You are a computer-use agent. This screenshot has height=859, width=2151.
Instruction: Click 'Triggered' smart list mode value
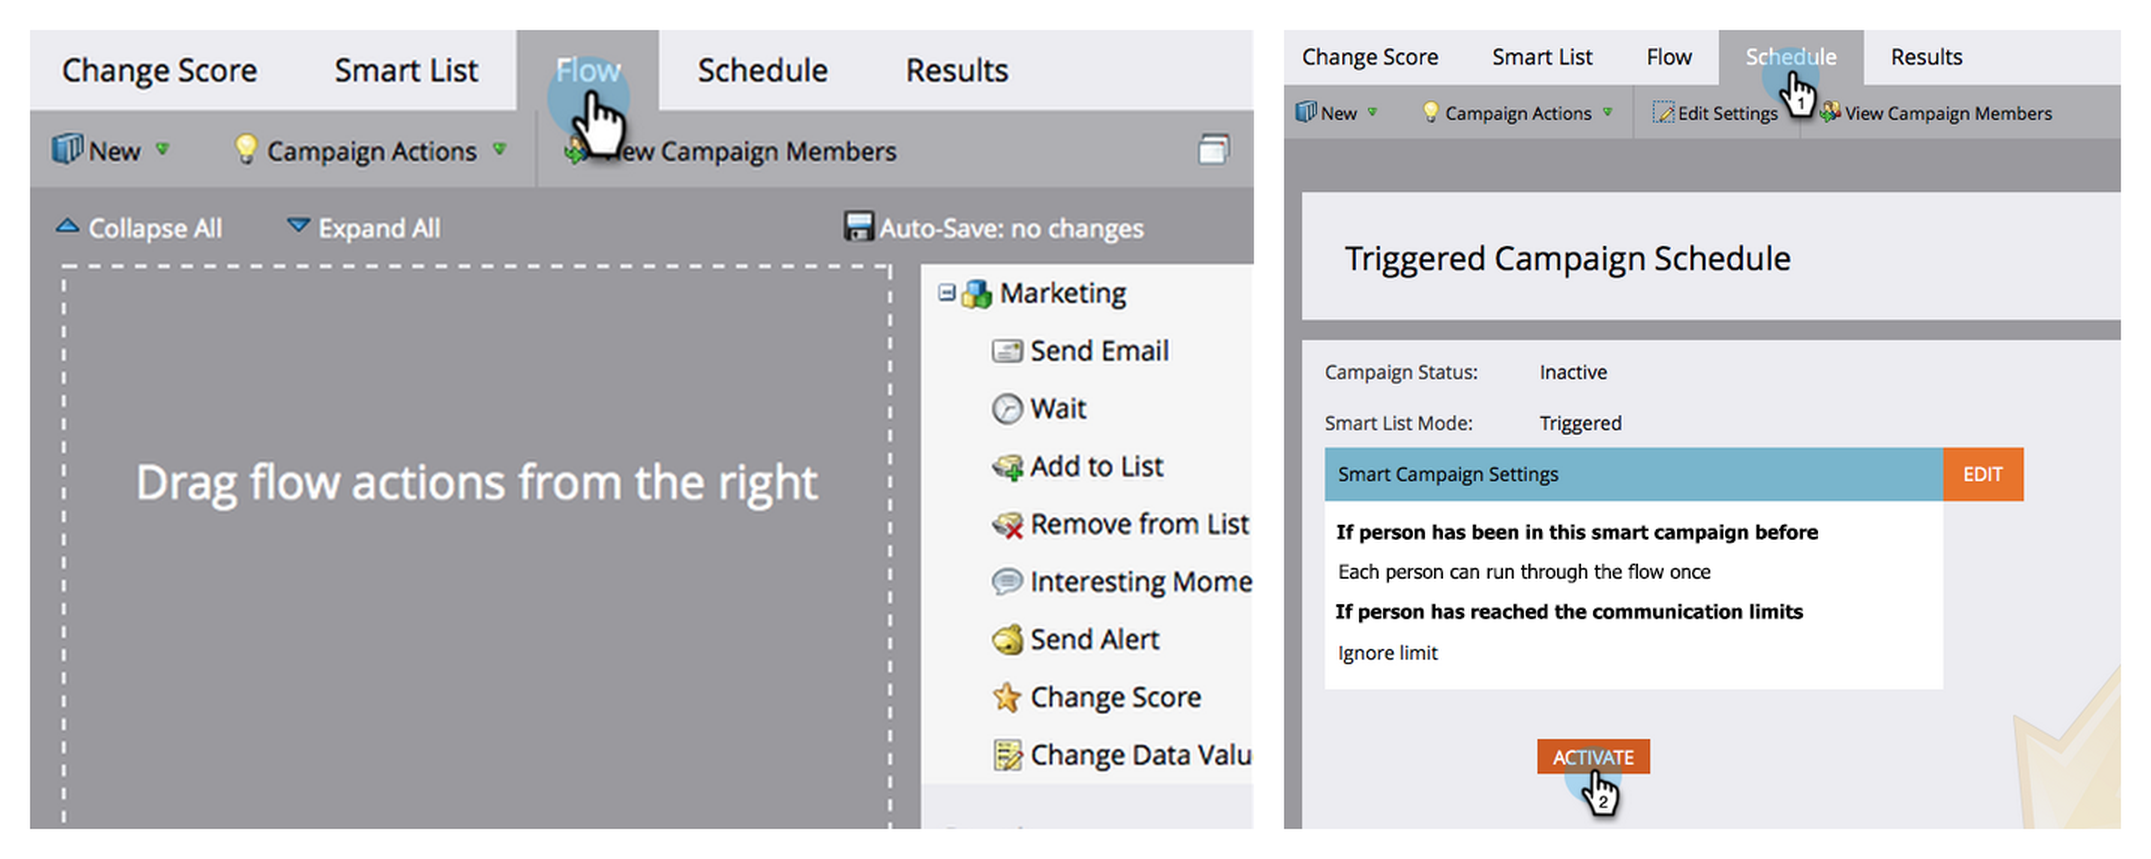(1580, 423)
